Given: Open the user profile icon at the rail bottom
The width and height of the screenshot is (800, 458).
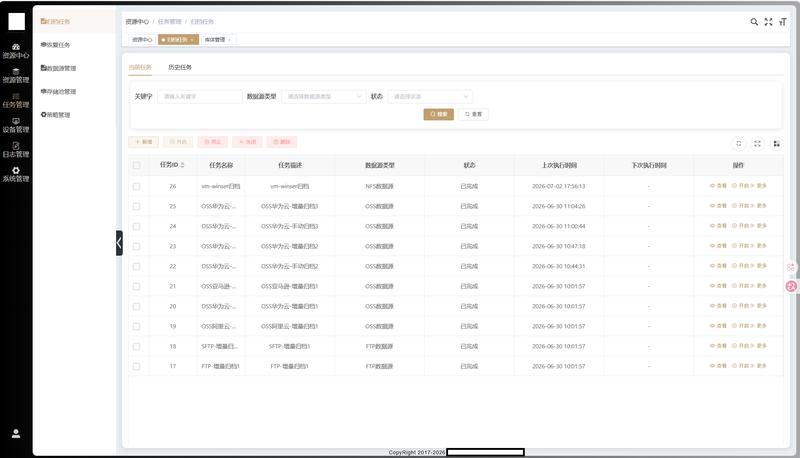Looking at the screenshot, I should tap(16, 434).
